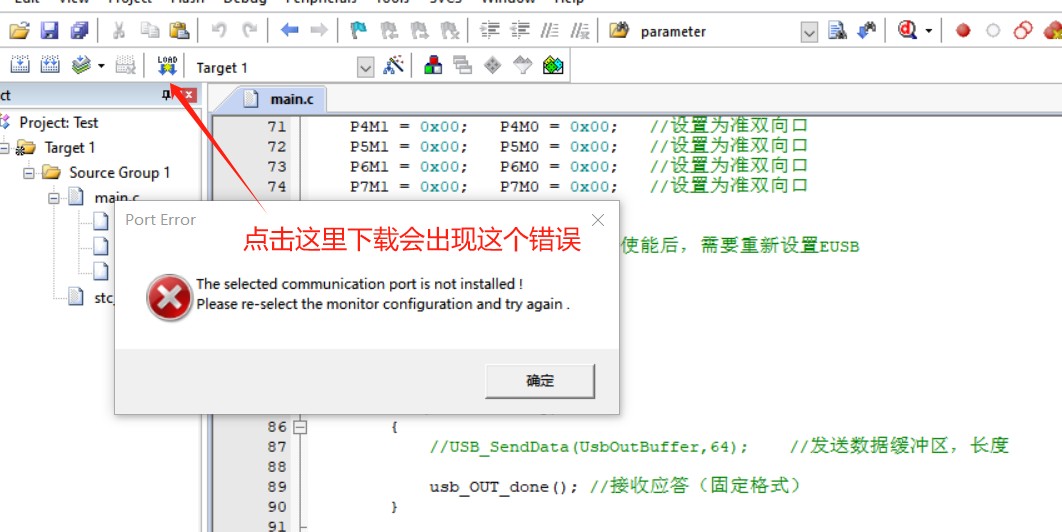Click the Select Software Packs icon
This screenshot has width=1062, height=532.
tap(522, 66)
